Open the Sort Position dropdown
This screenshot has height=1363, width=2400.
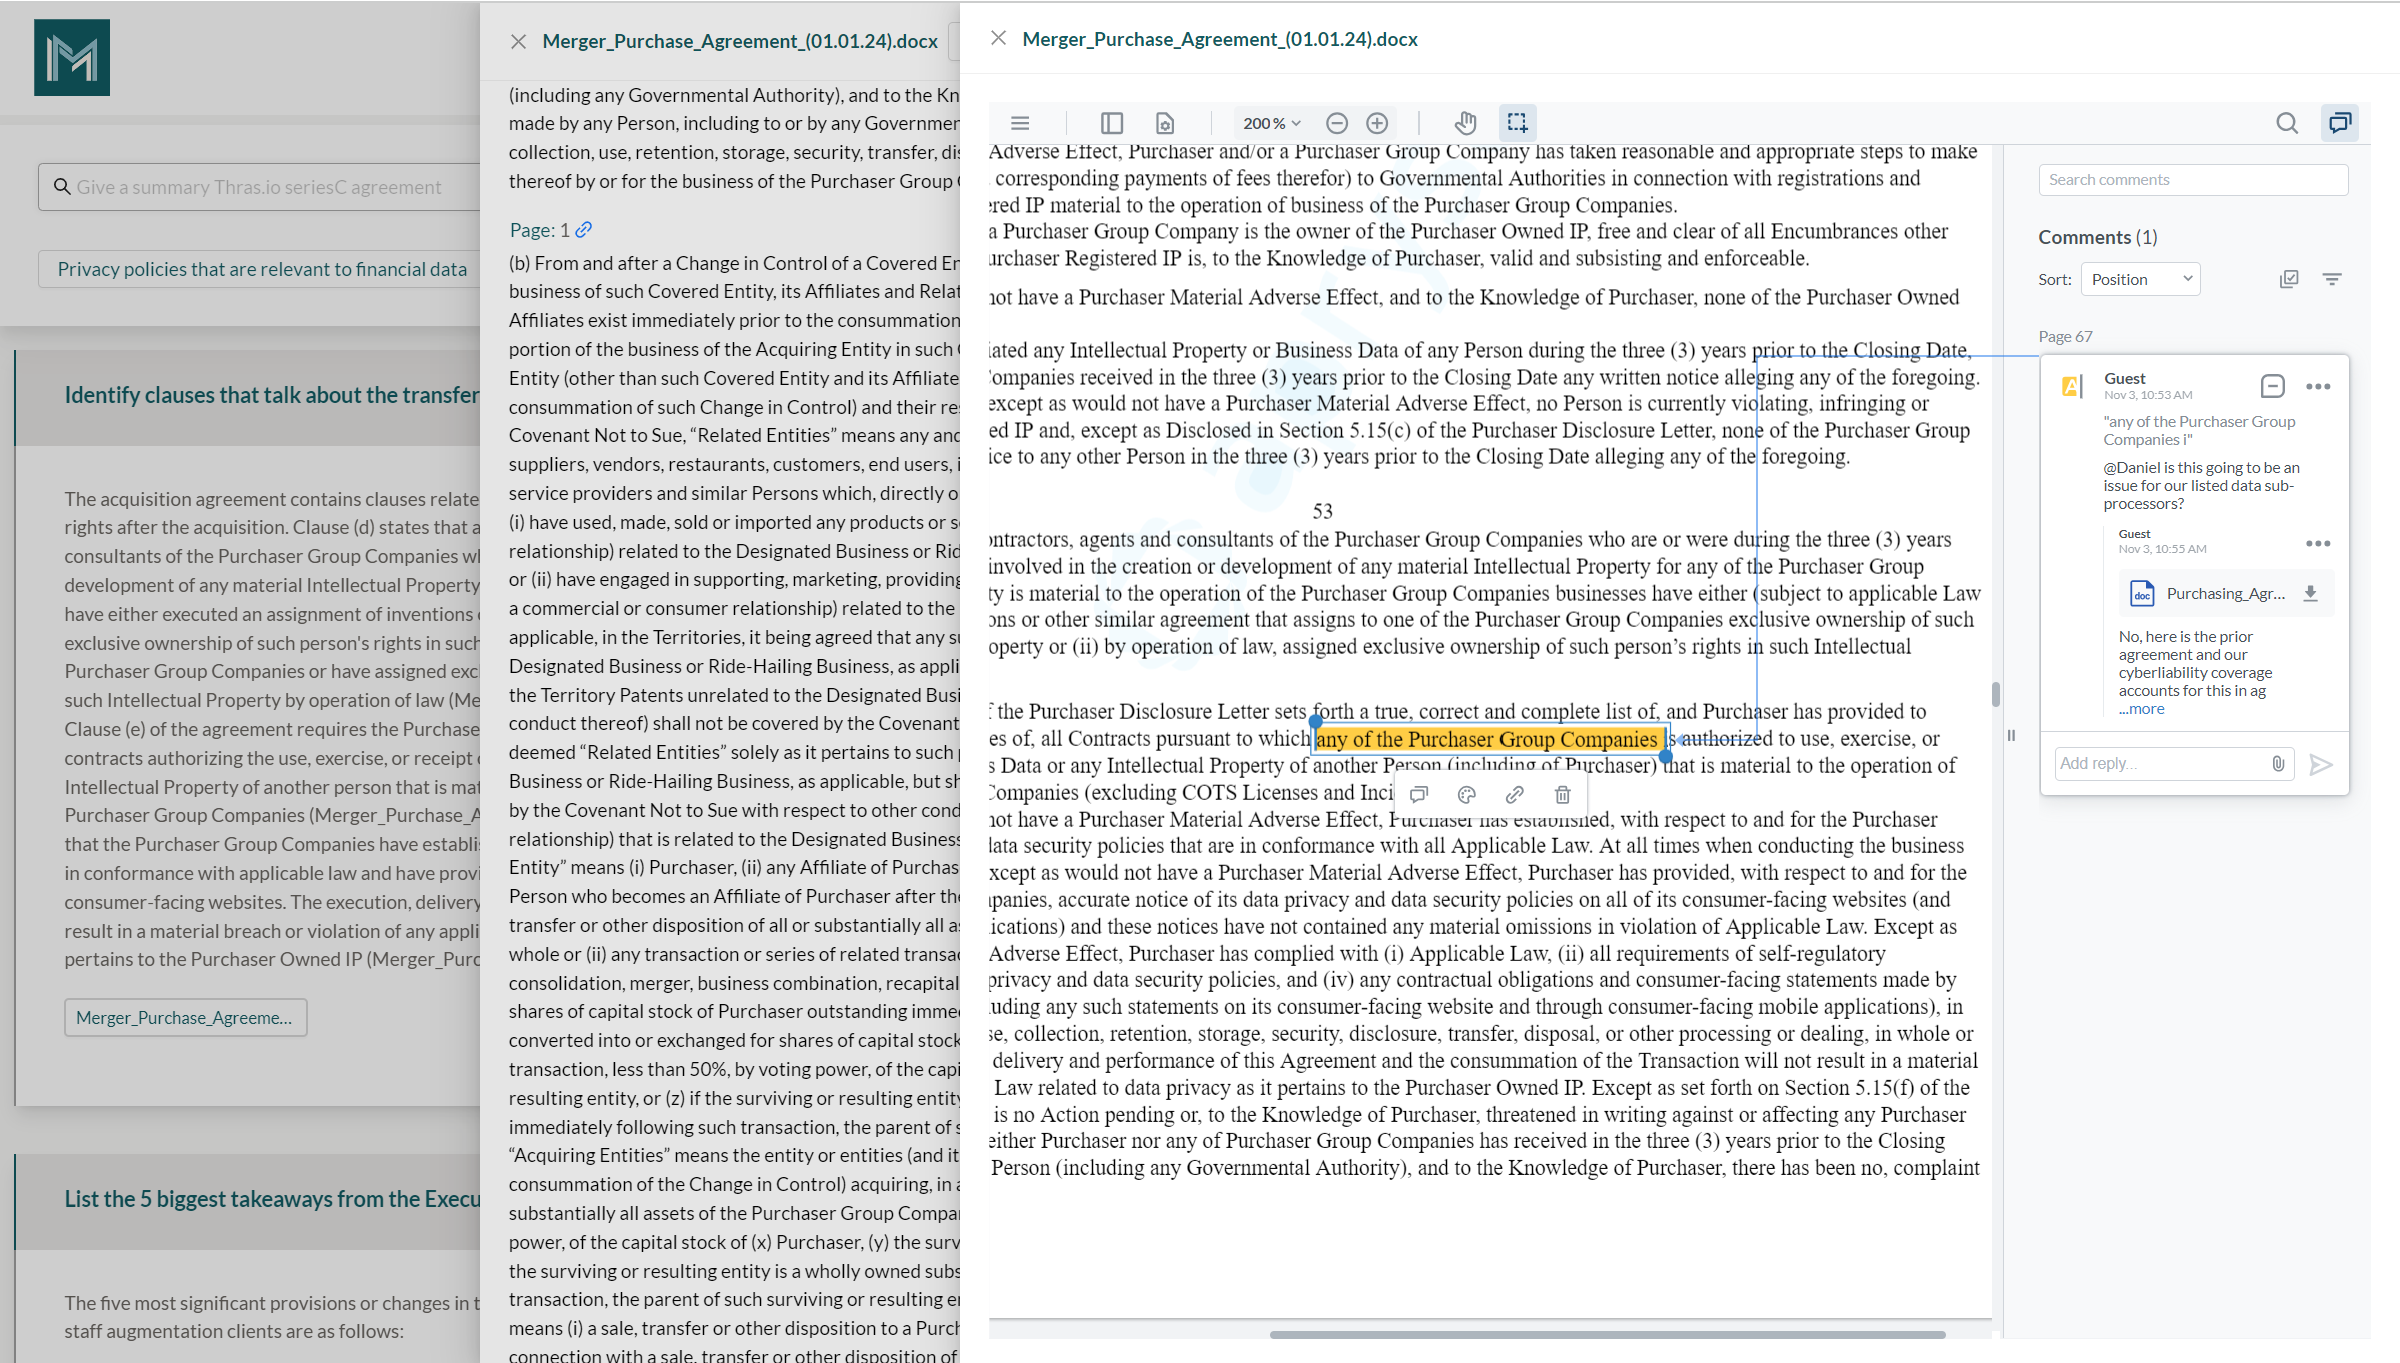(2140, 279)
